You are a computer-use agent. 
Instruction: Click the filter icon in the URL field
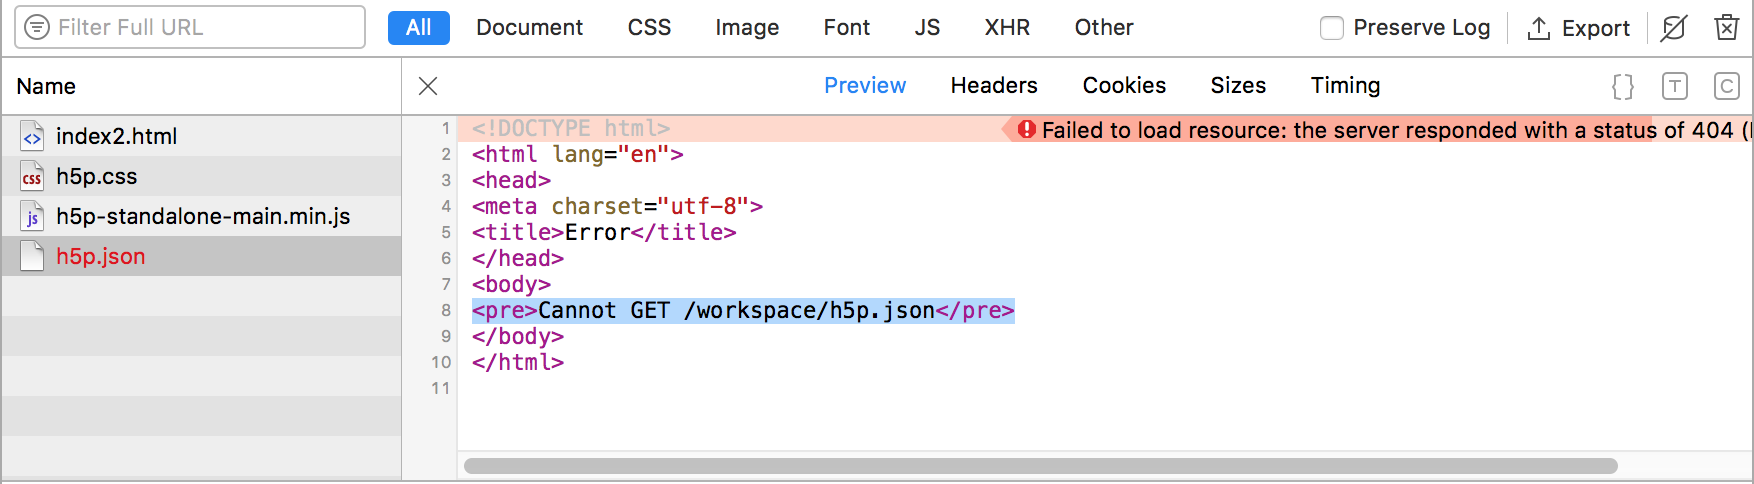coord(37,27)
